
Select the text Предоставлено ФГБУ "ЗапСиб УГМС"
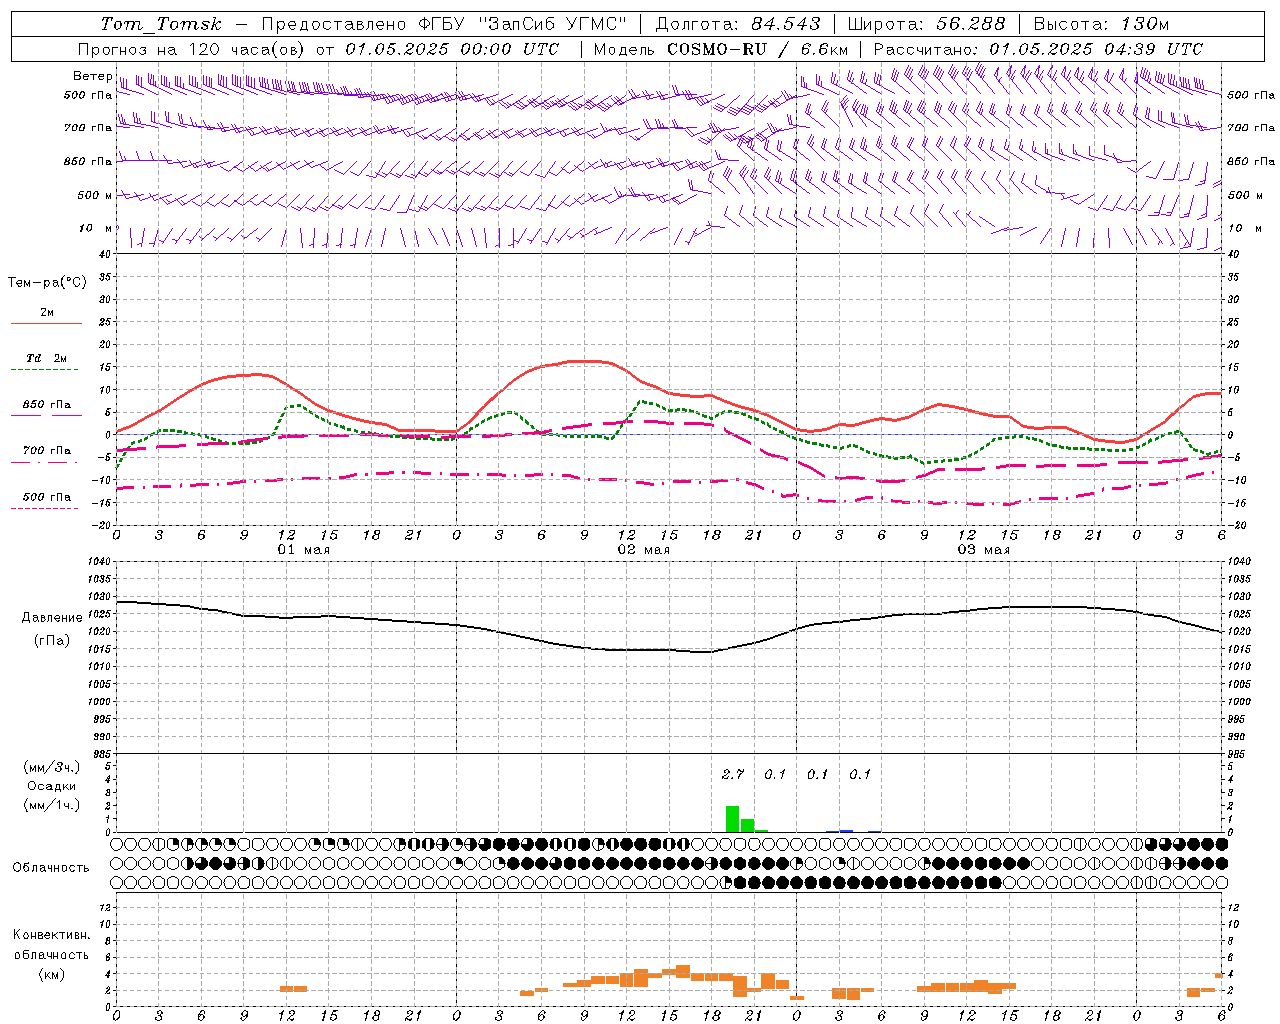point(444,24)
